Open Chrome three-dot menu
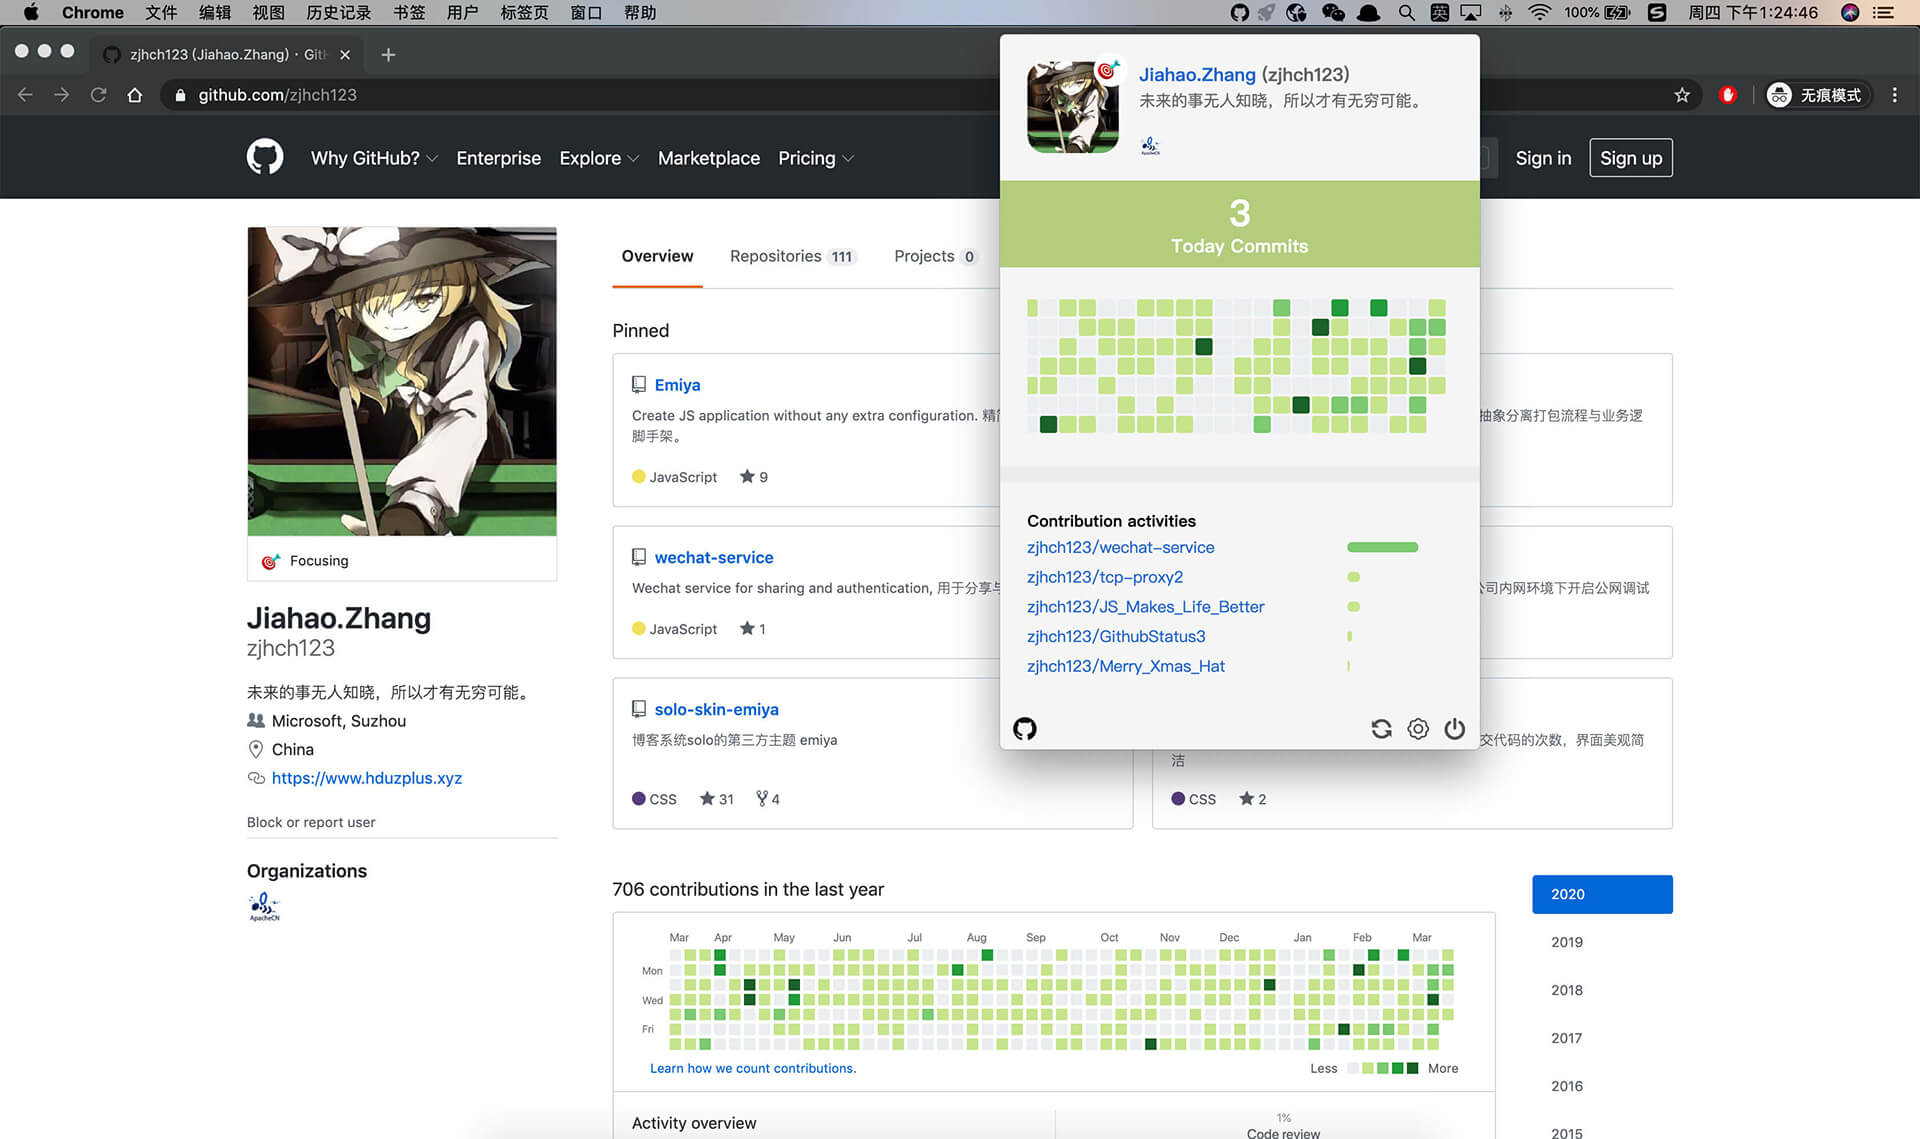Image resolution: width=1920 pixels, height=1139 pixels. tap(1895, 95)
